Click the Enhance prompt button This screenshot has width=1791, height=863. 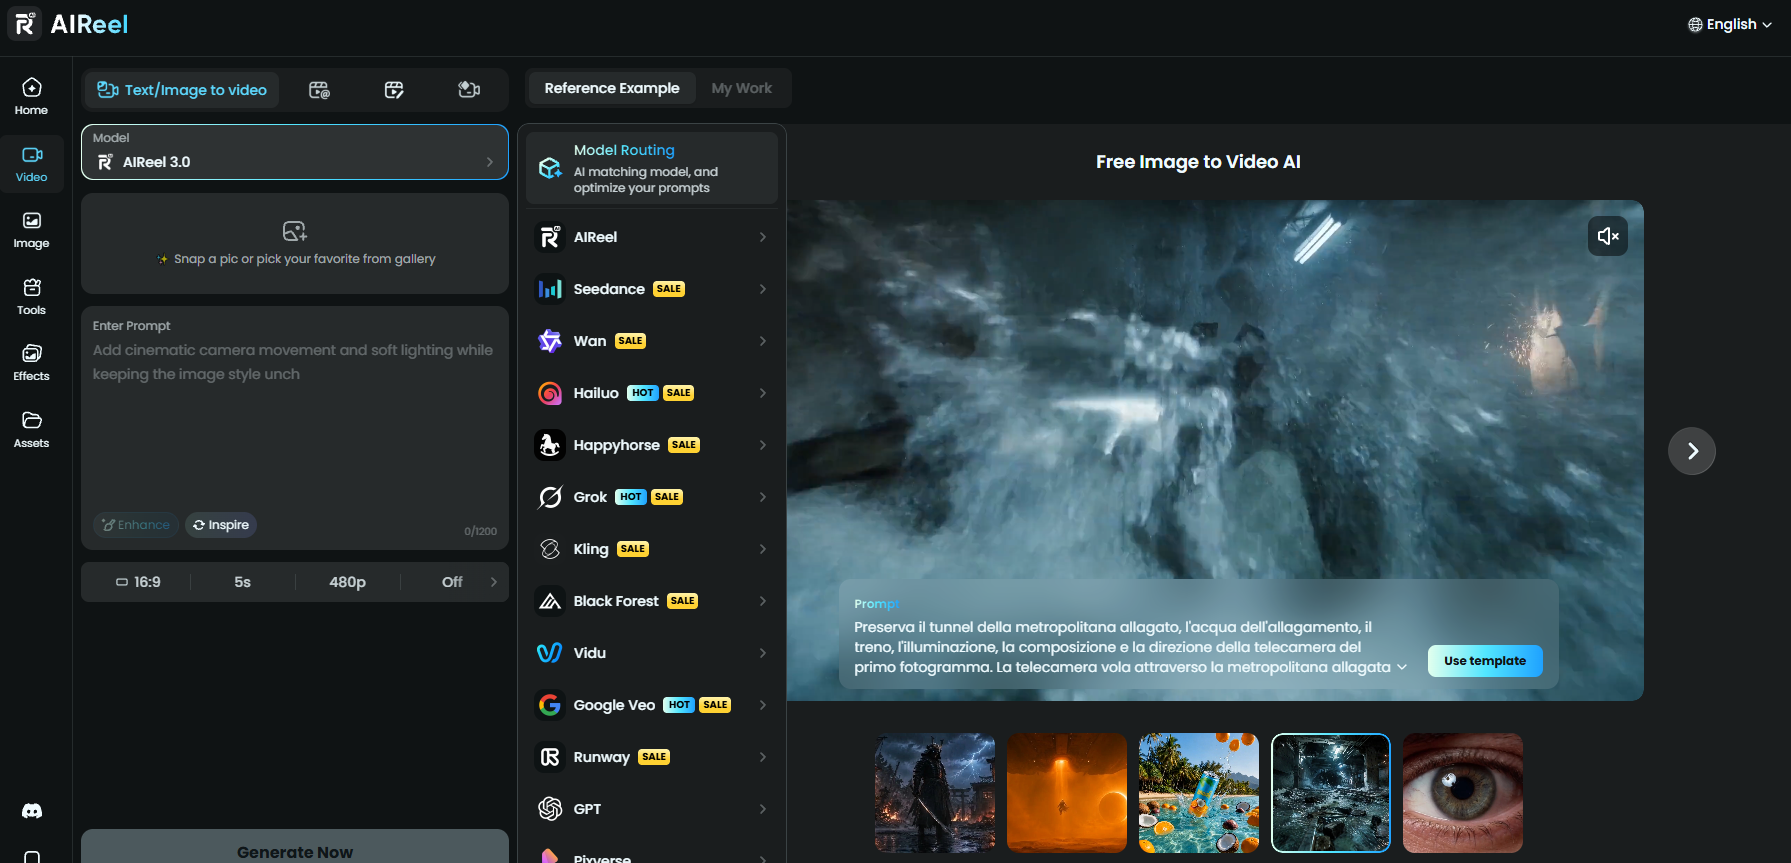[x=136, y=525]
